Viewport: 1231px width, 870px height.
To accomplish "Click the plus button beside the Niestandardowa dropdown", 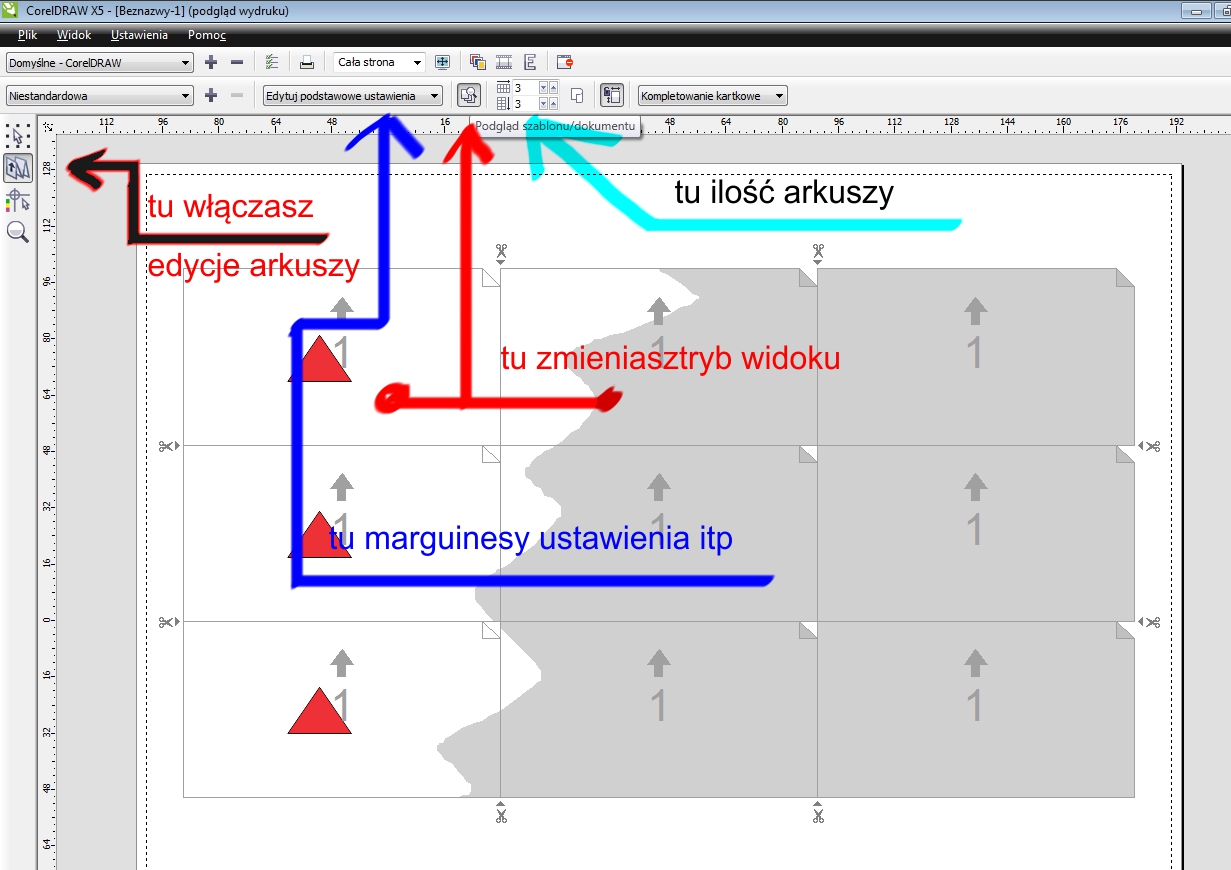I will tap(211, 96).
